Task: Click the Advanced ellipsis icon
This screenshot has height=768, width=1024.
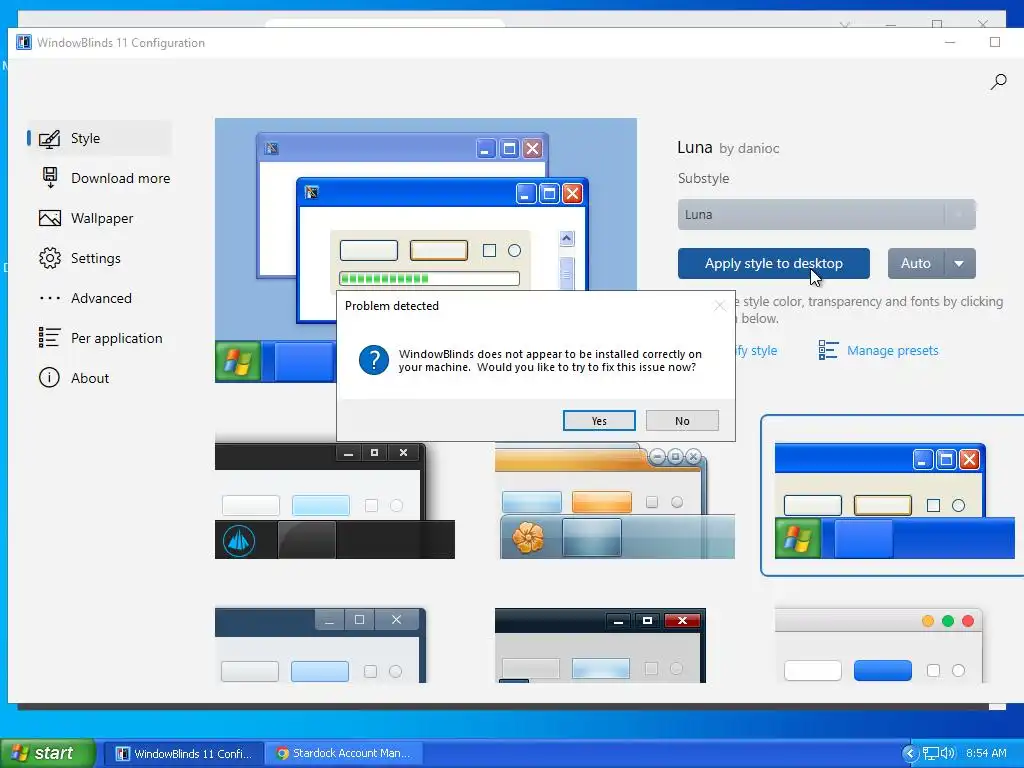Action: click(x=50, y=298)
